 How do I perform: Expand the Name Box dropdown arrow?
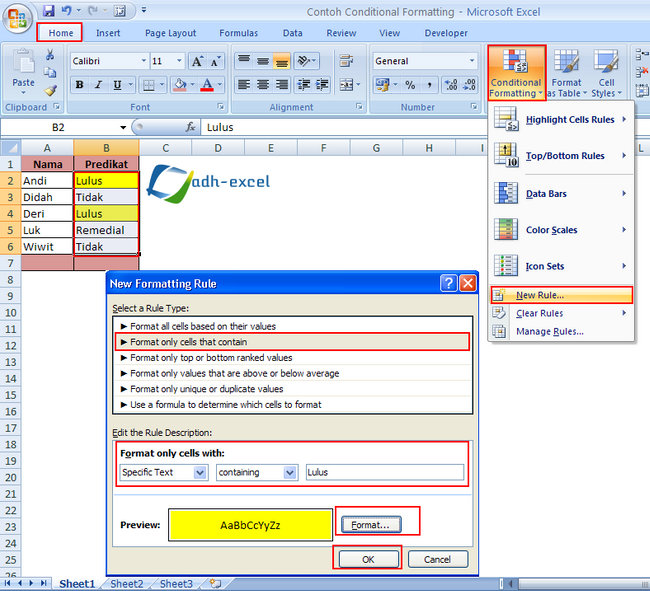[123, 127]
